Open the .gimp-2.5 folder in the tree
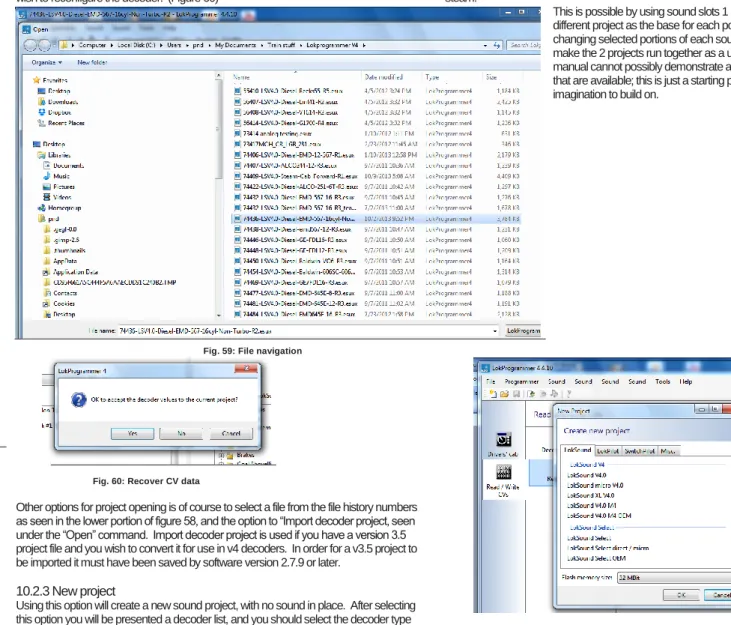The width and height of the screenshot is (731, 625). tap(62, 240)
